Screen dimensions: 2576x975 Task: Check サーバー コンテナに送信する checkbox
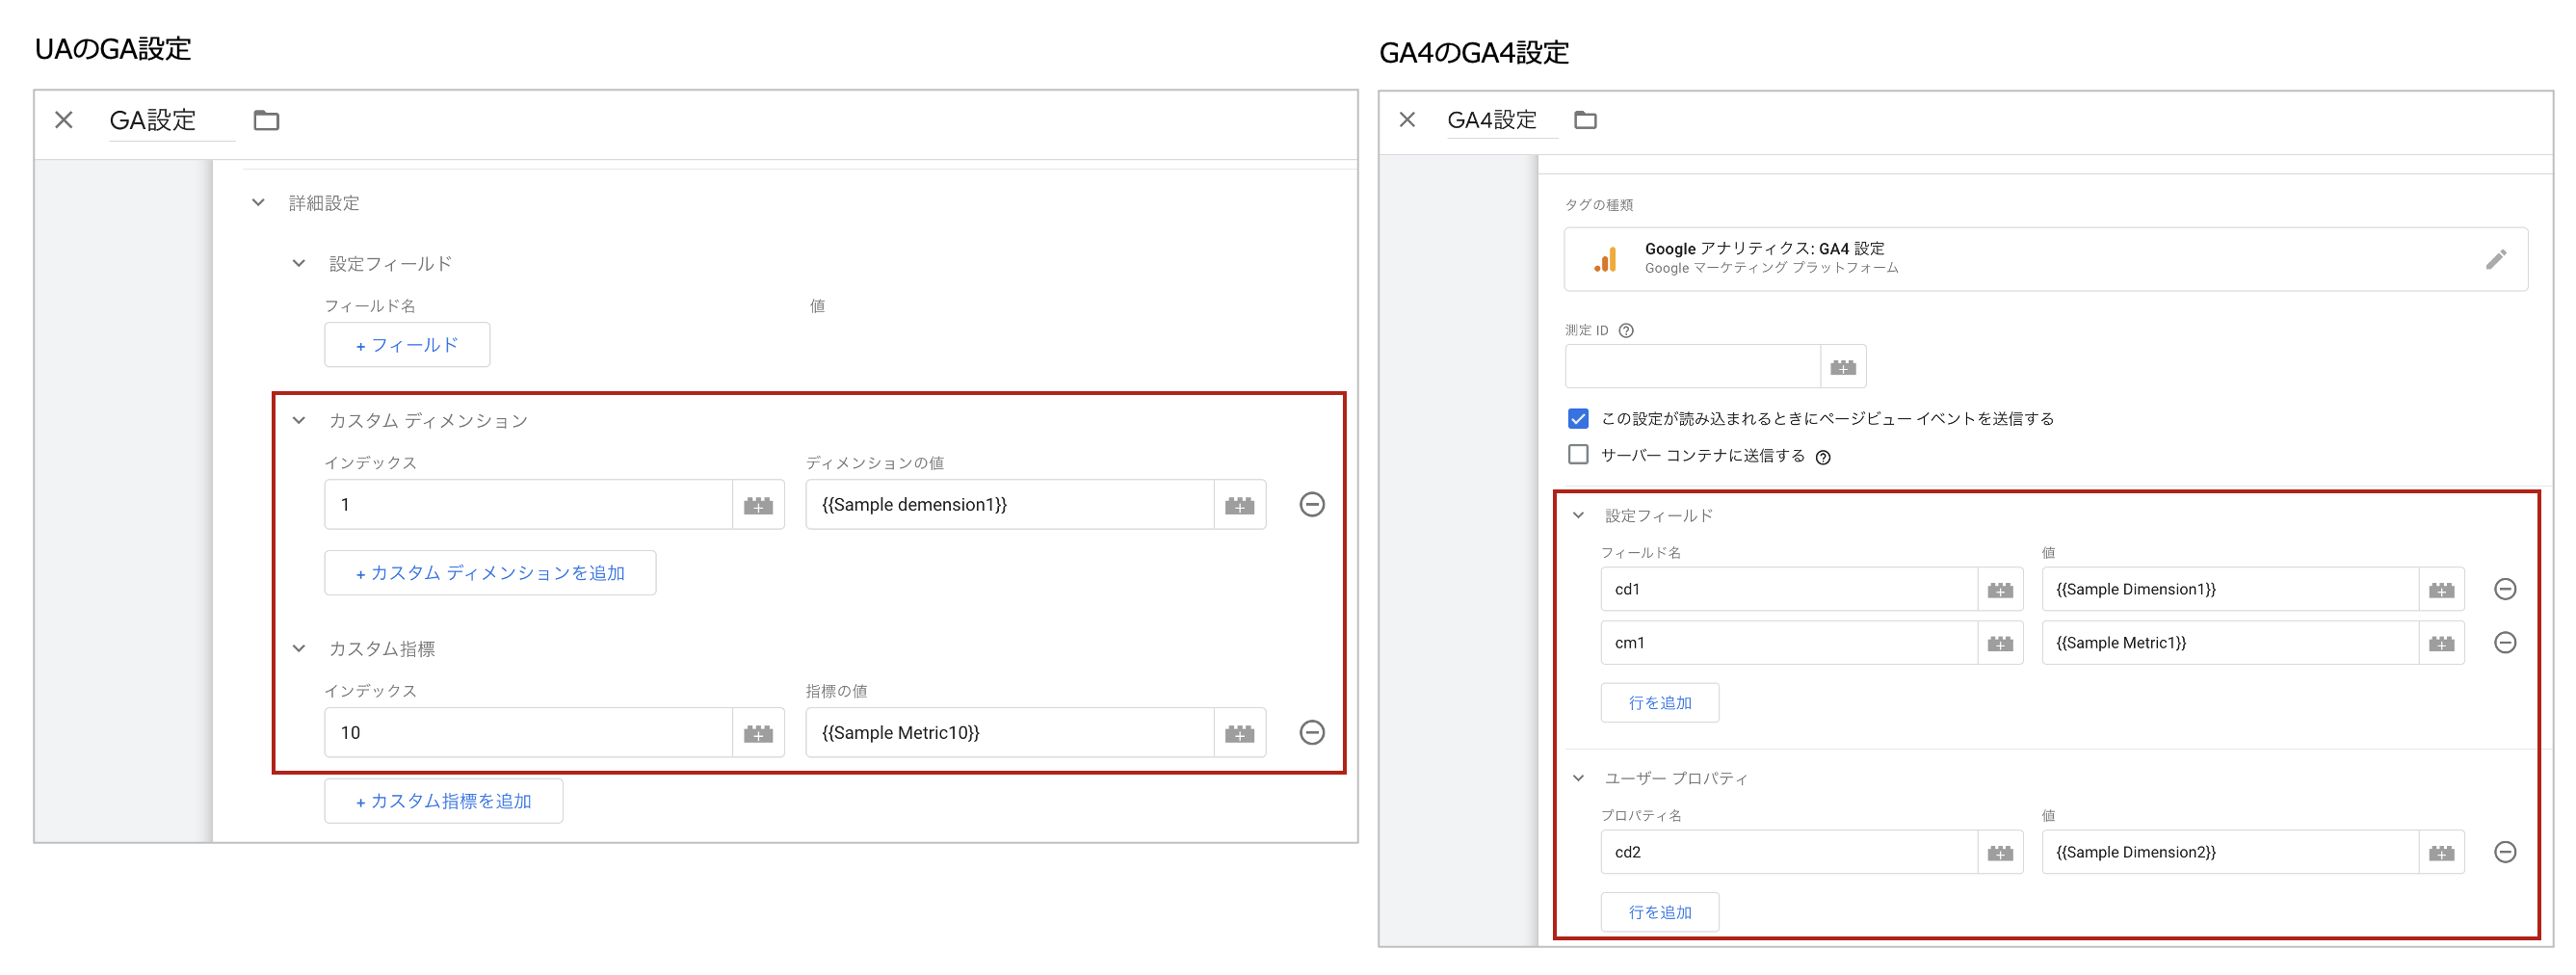pos(1578,455)
